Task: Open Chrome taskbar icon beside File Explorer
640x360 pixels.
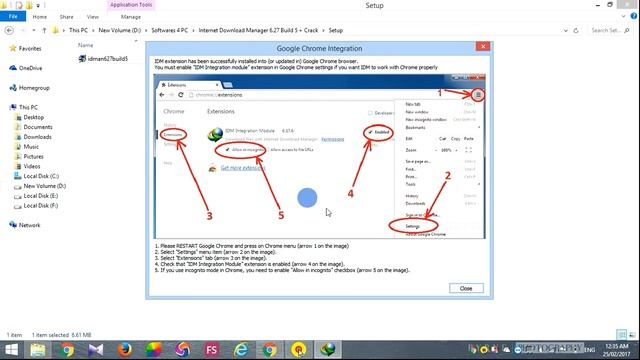Action: click(67, 350)
